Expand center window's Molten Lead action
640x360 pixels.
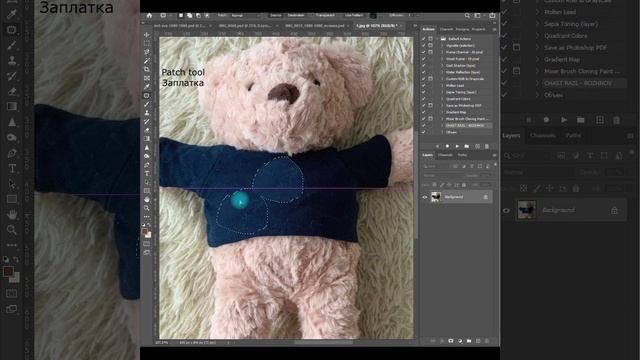pos(442,85)
